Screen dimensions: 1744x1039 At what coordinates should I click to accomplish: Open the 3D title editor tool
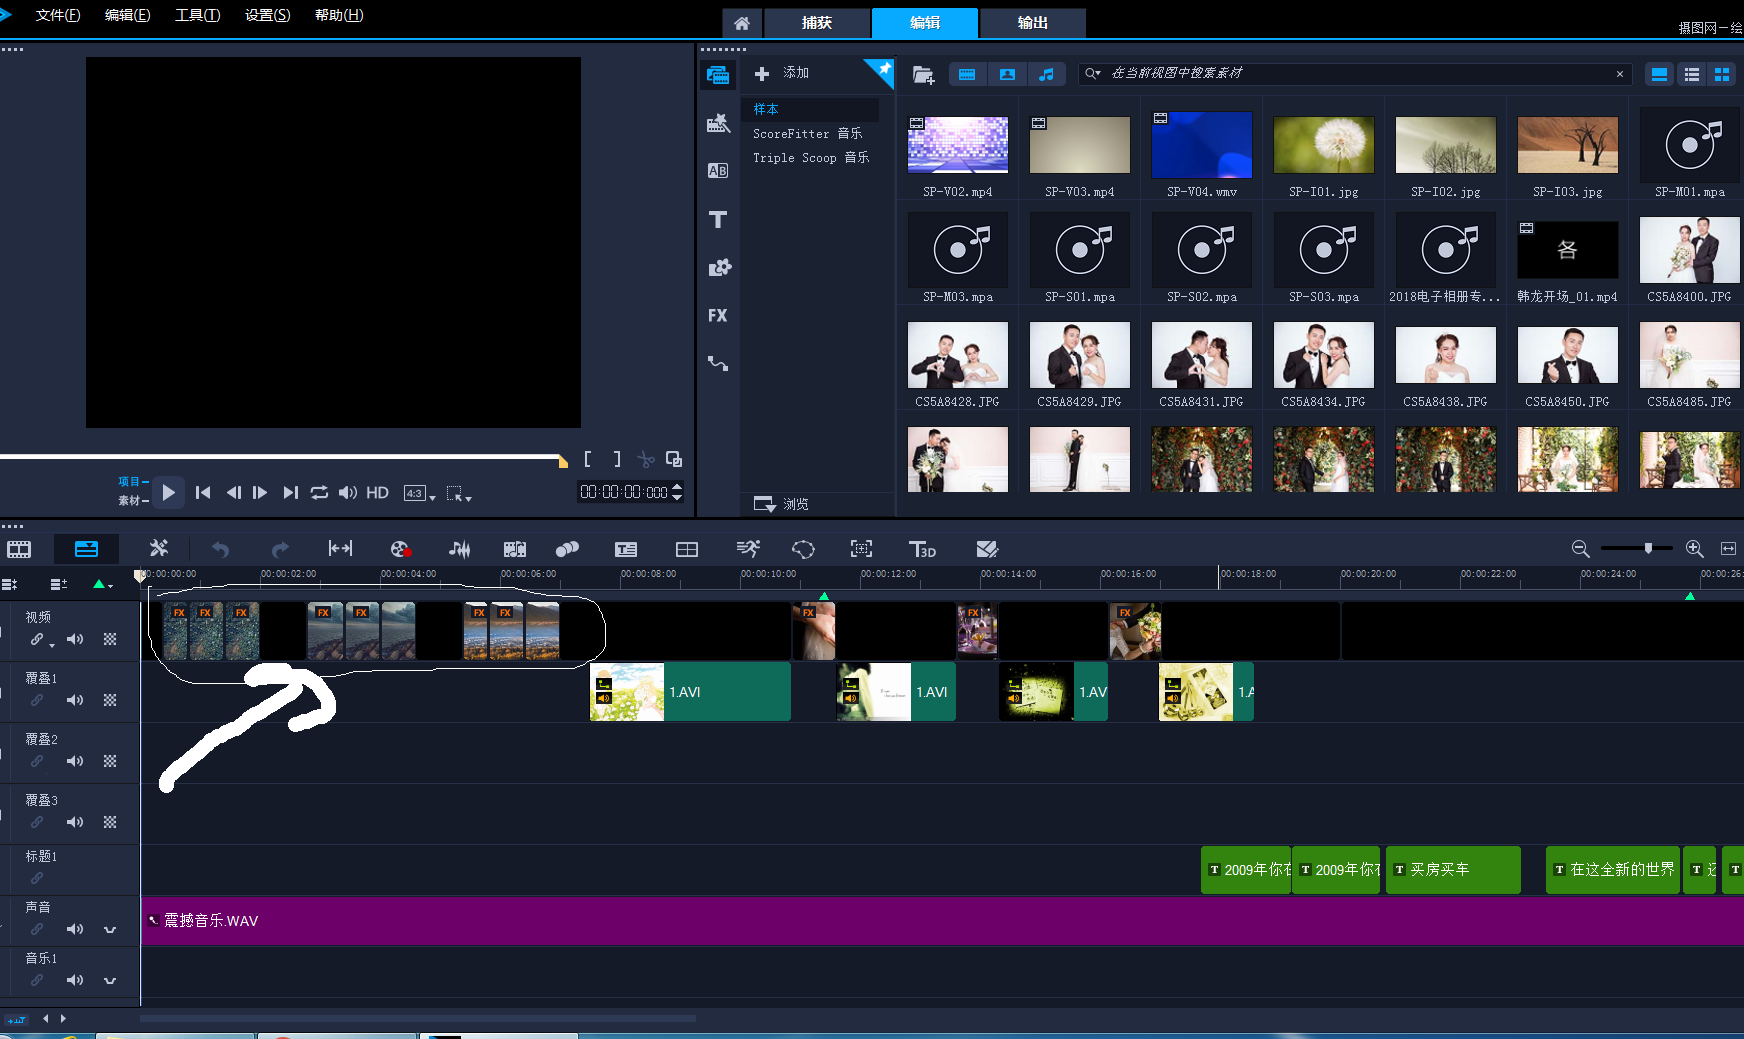[x=922, y=549]
